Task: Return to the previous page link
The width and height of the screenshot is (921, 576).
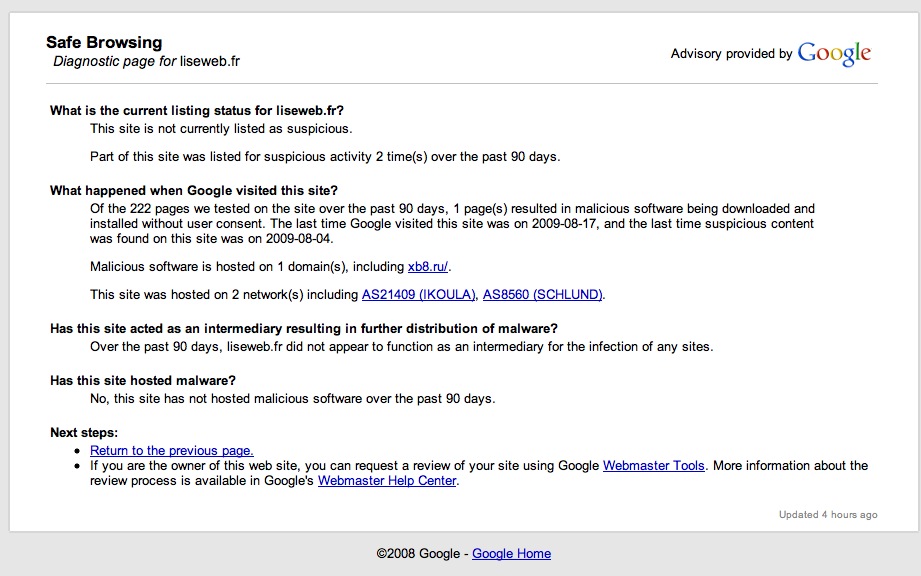Action: 171,451
